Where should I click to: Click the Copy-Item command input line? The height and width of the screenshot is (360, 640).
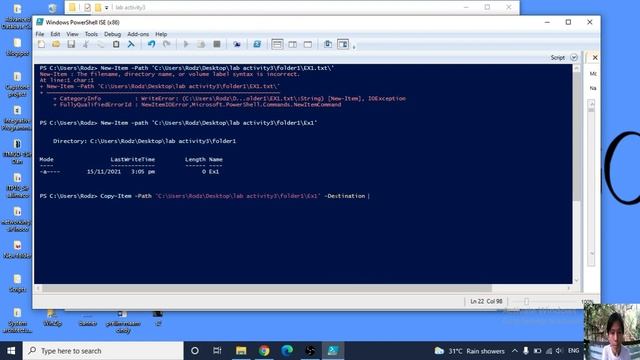[x=204, y=196]
